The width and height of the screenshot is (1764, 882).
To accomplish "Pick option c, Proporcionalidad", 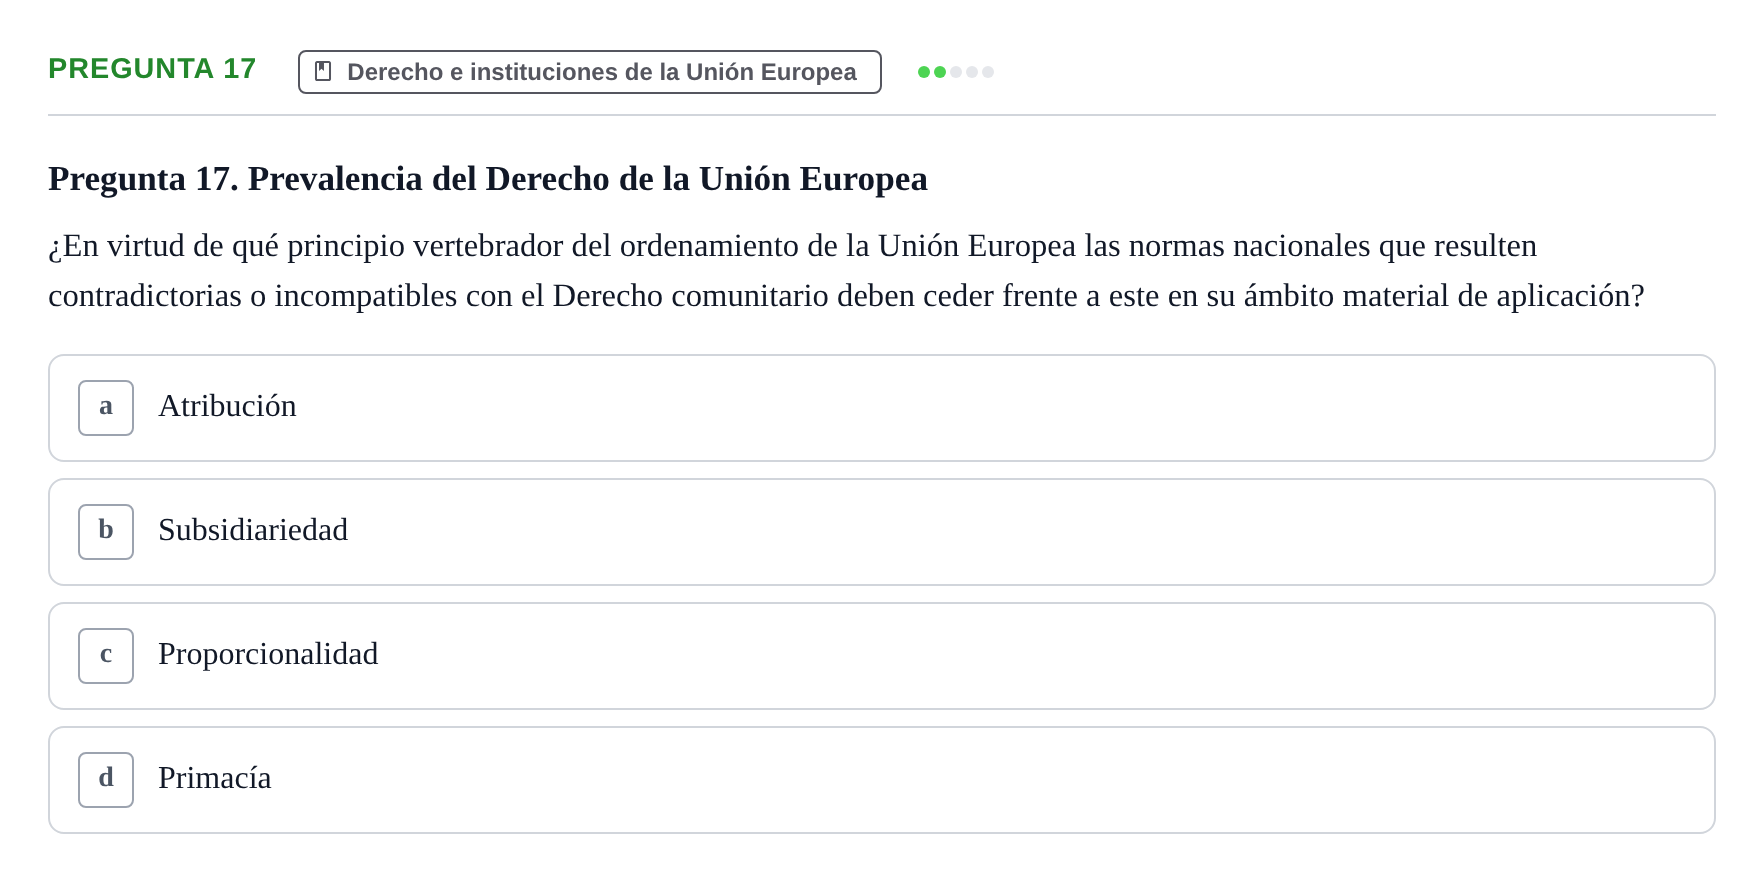I will (881, 656).
